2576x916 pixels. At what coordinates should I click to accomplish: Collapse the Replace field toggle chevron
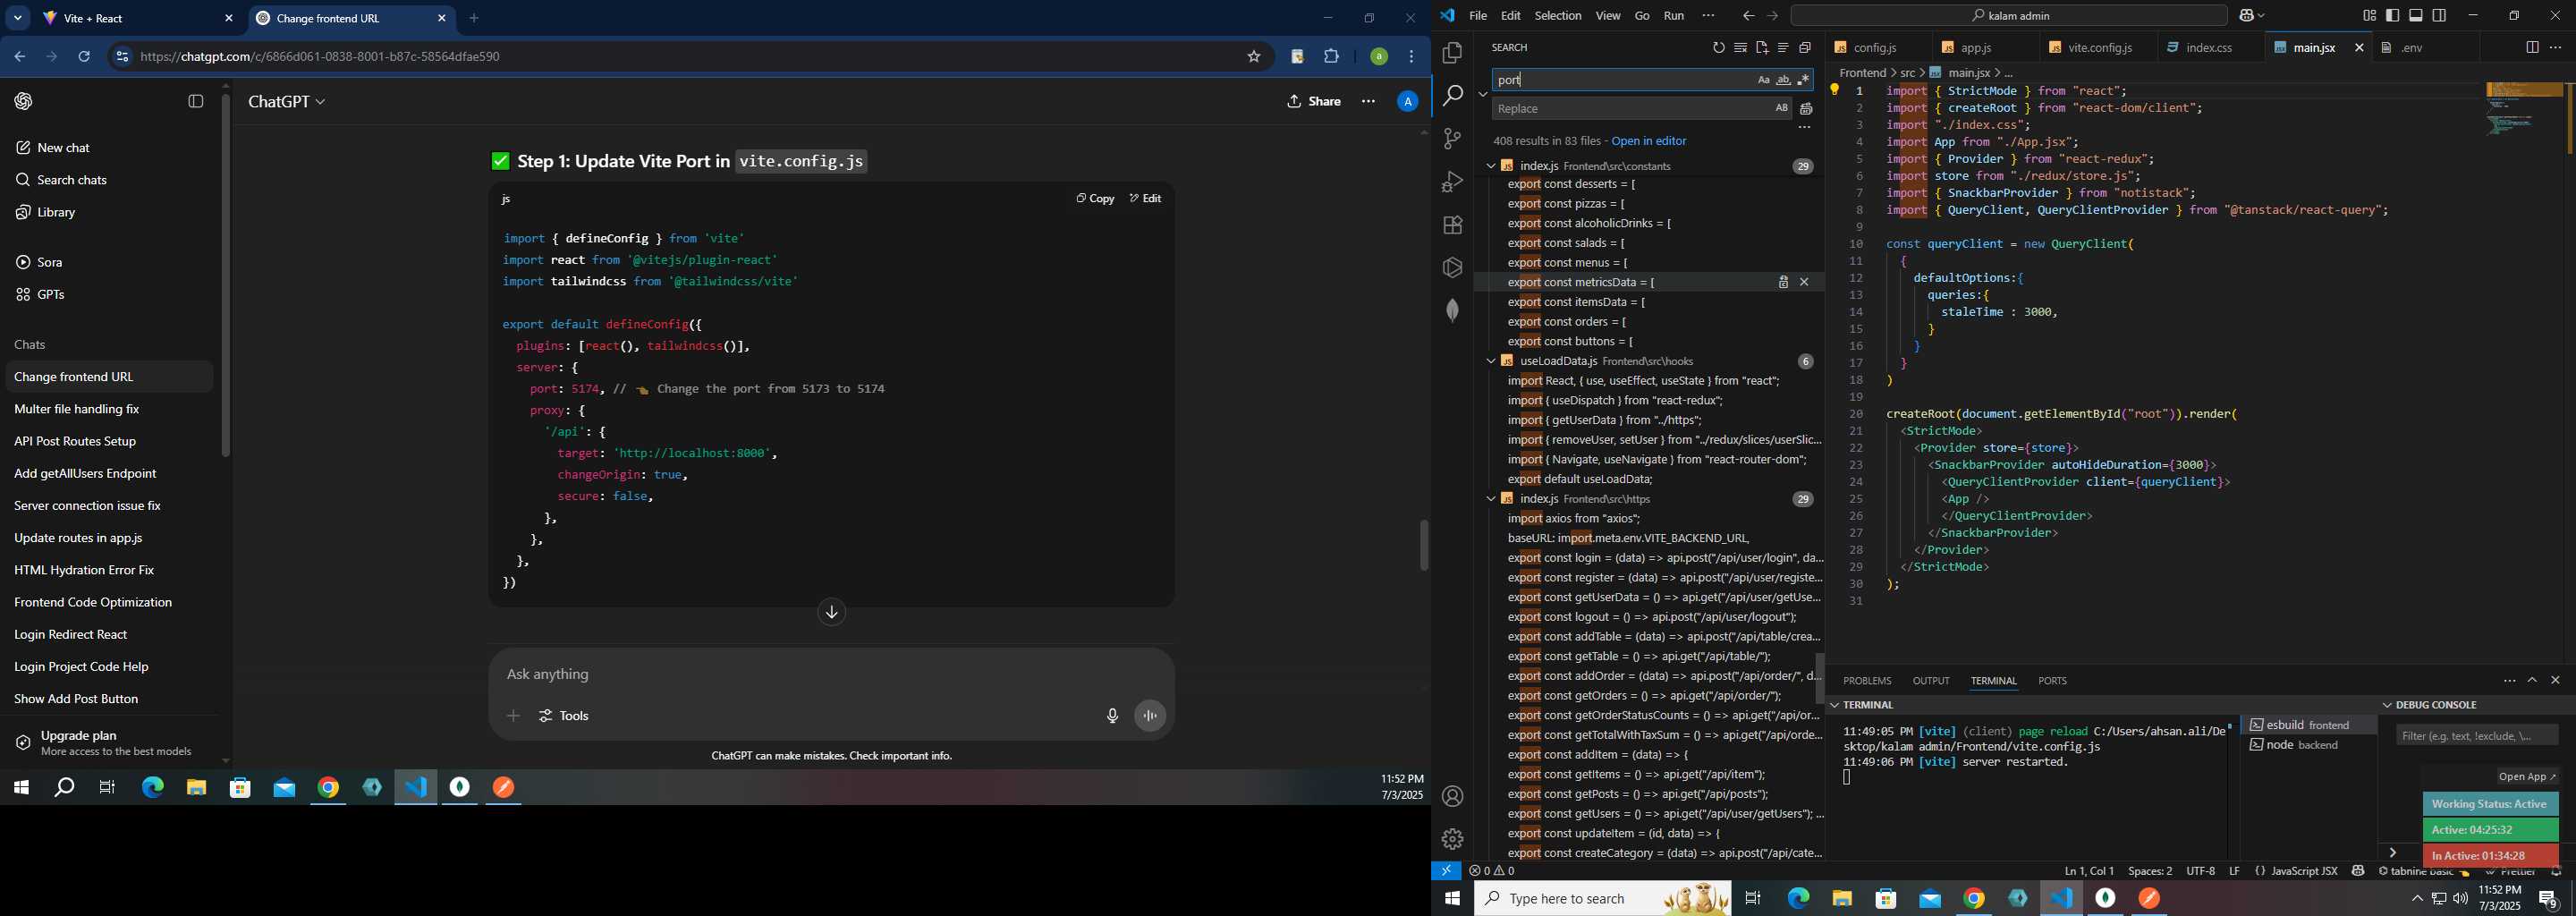coord(1482,94)
